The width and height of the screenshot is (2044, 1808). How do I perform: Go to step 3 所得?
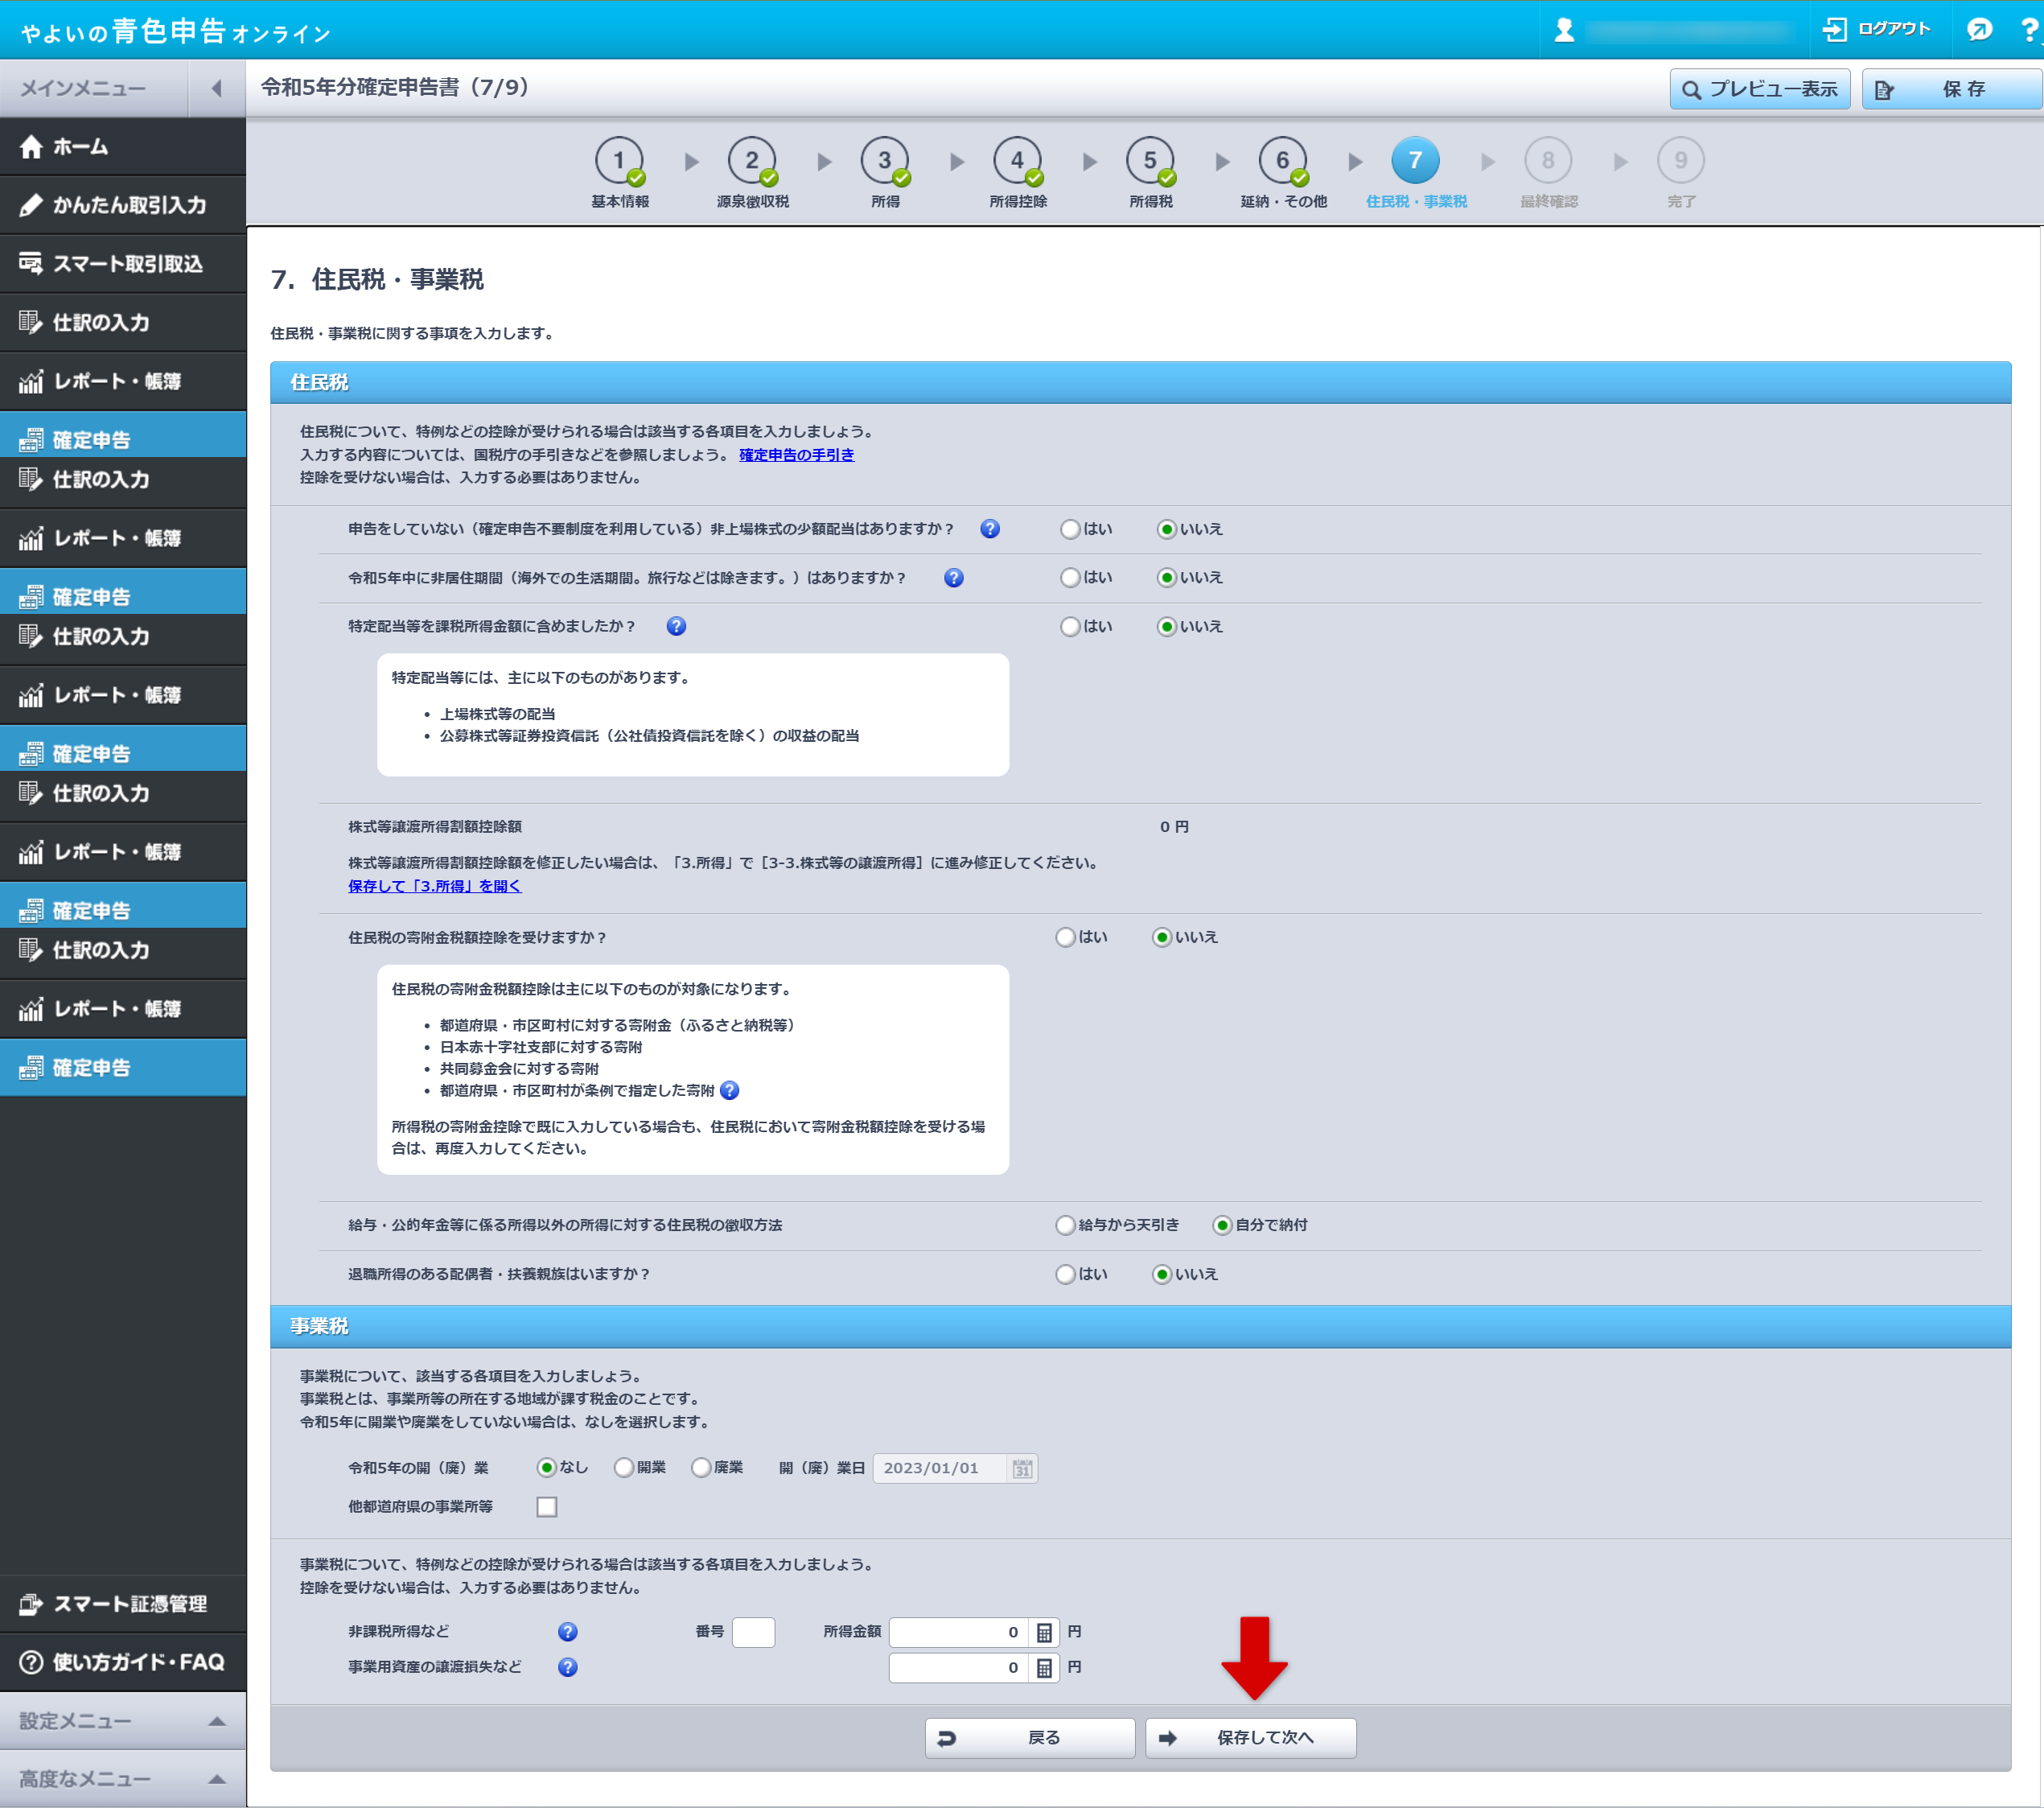point(884,161)
